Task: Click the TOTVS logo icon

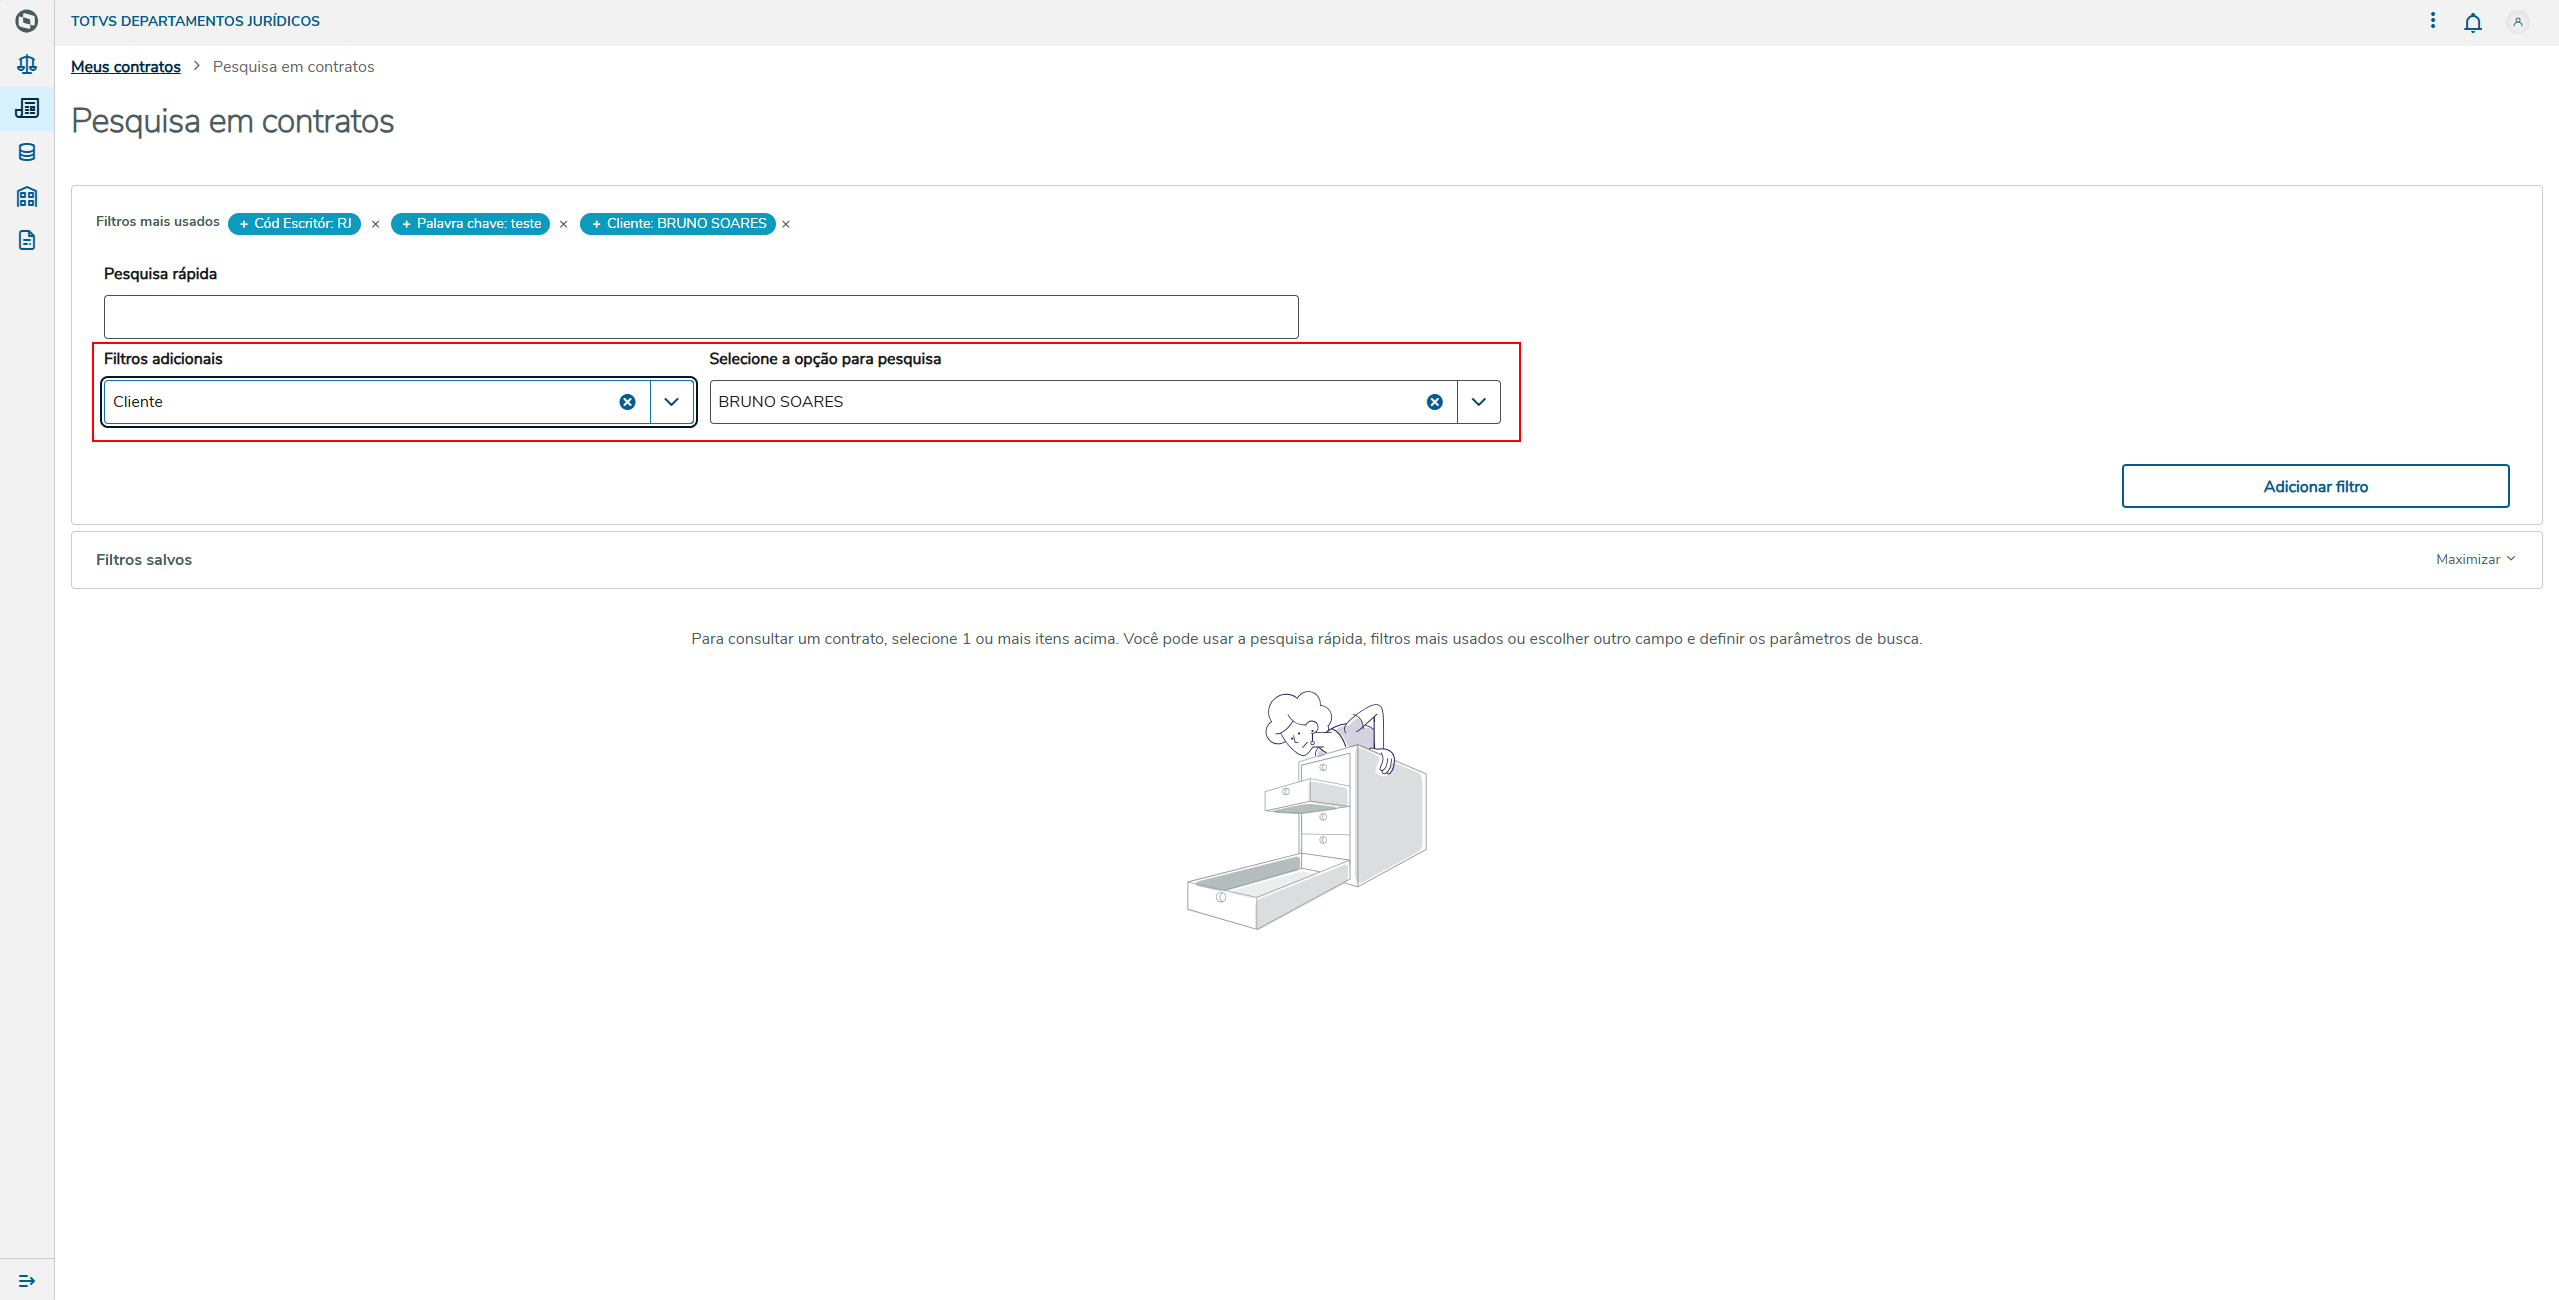Action: pyautogui.click(x=27, y=21)
